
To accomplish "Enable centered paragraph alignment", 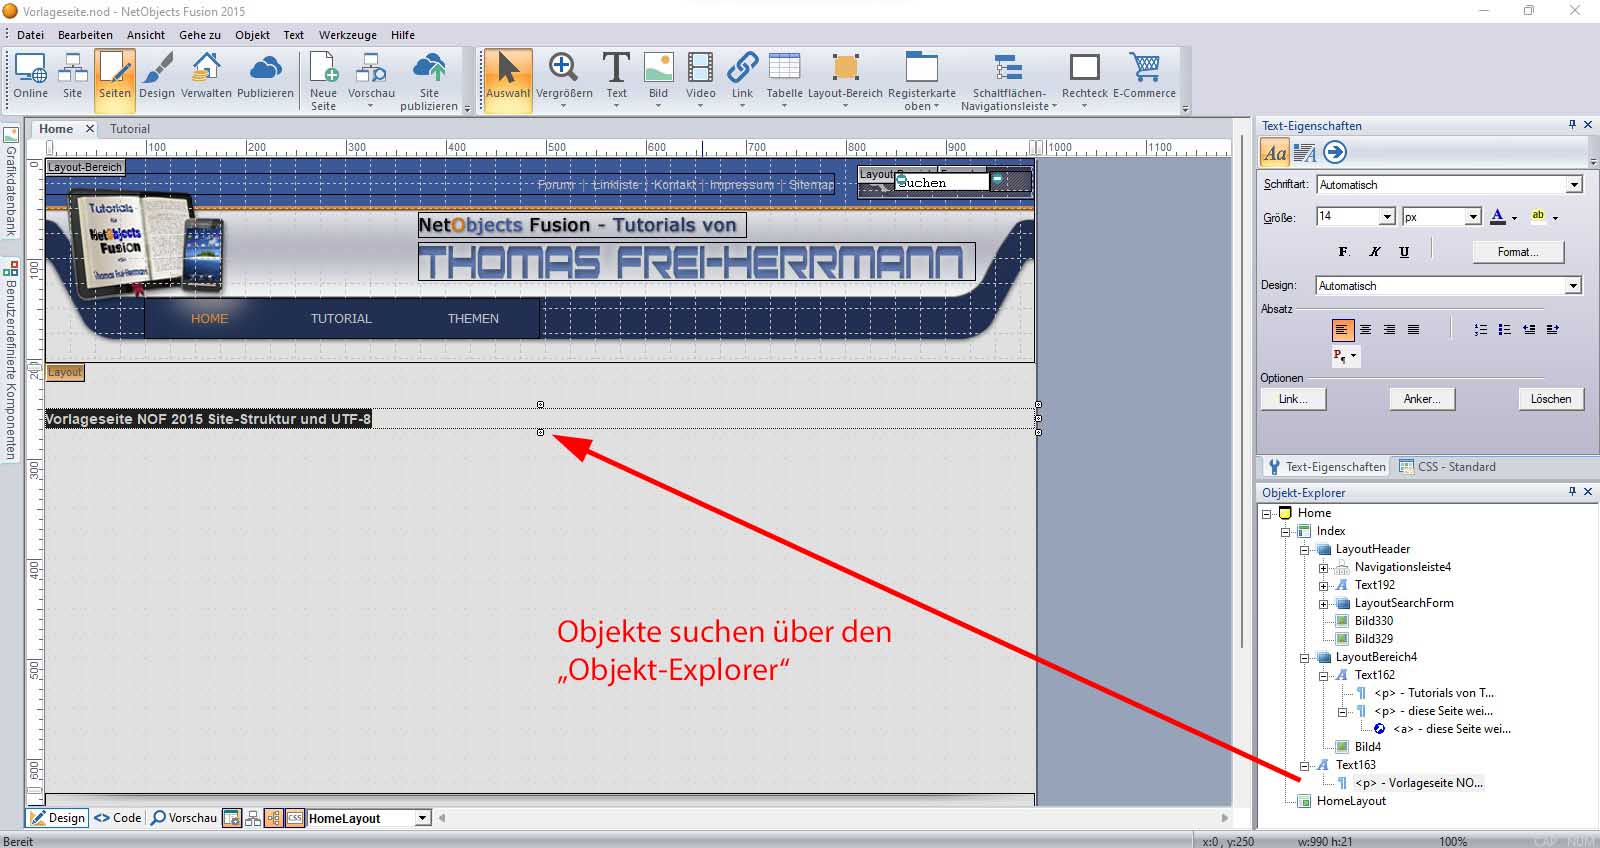I will 1365,329.
